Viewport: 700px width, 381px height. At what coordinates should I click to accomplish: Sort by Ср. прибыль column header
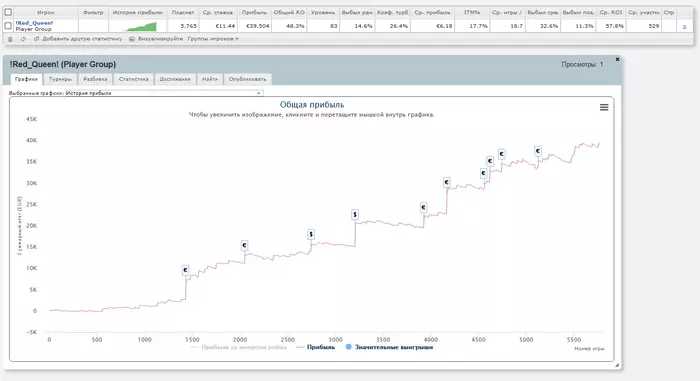click(x=432, y=13)
